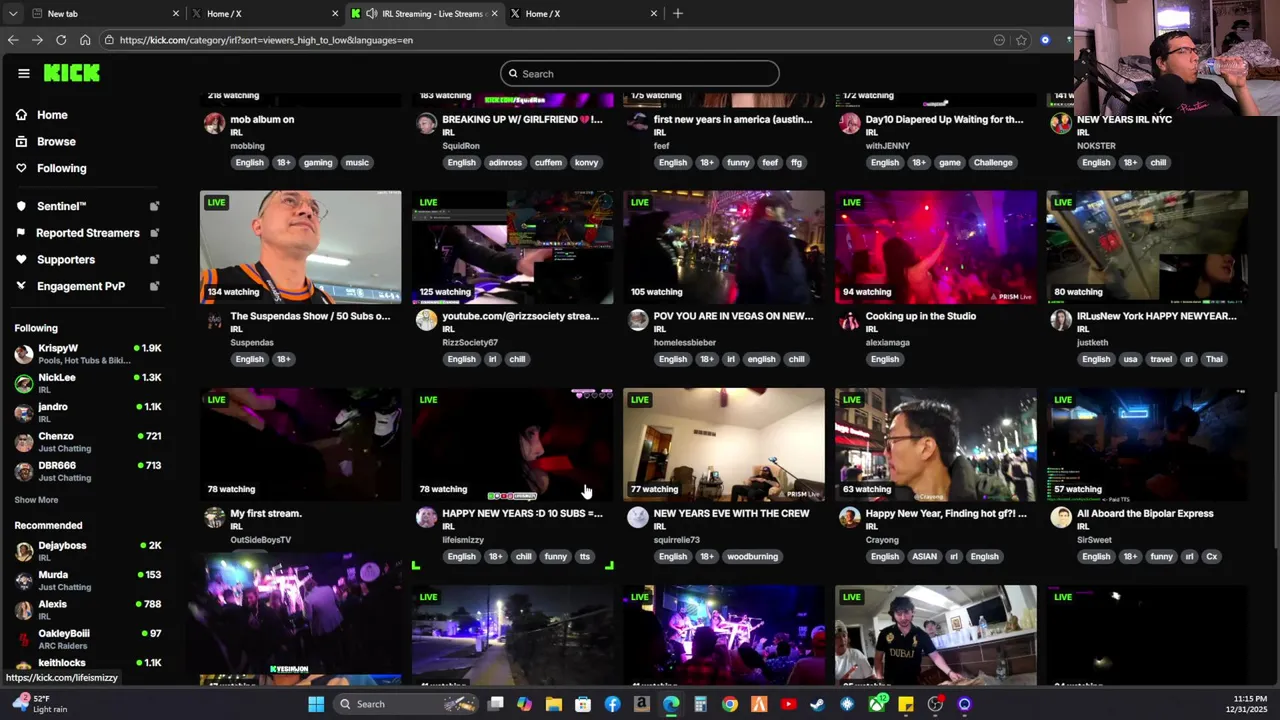Mute the IRL Streaming tab audio icon

pyautogui.click(x=372, y=13)
